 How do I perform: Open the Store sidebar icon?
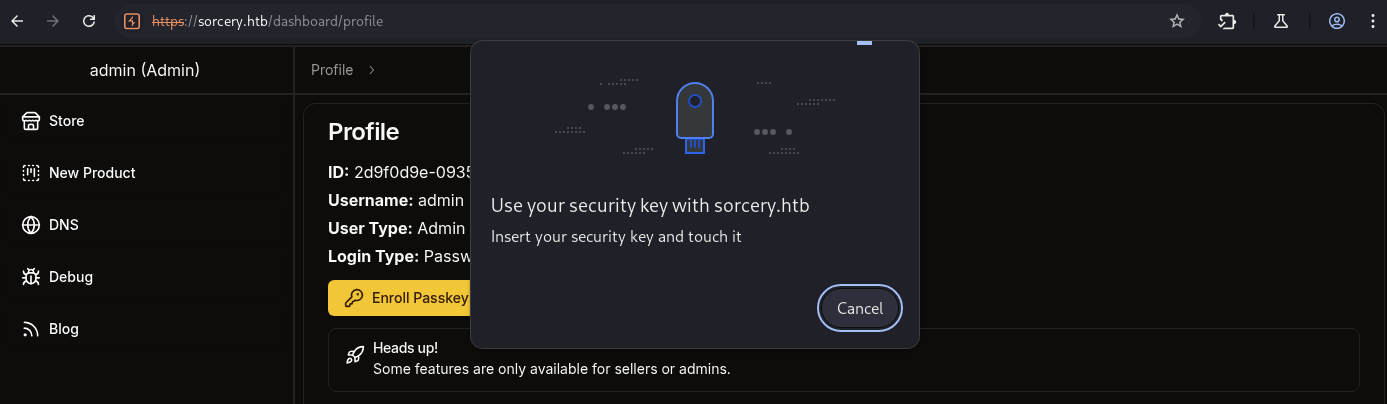click(31, 121)
